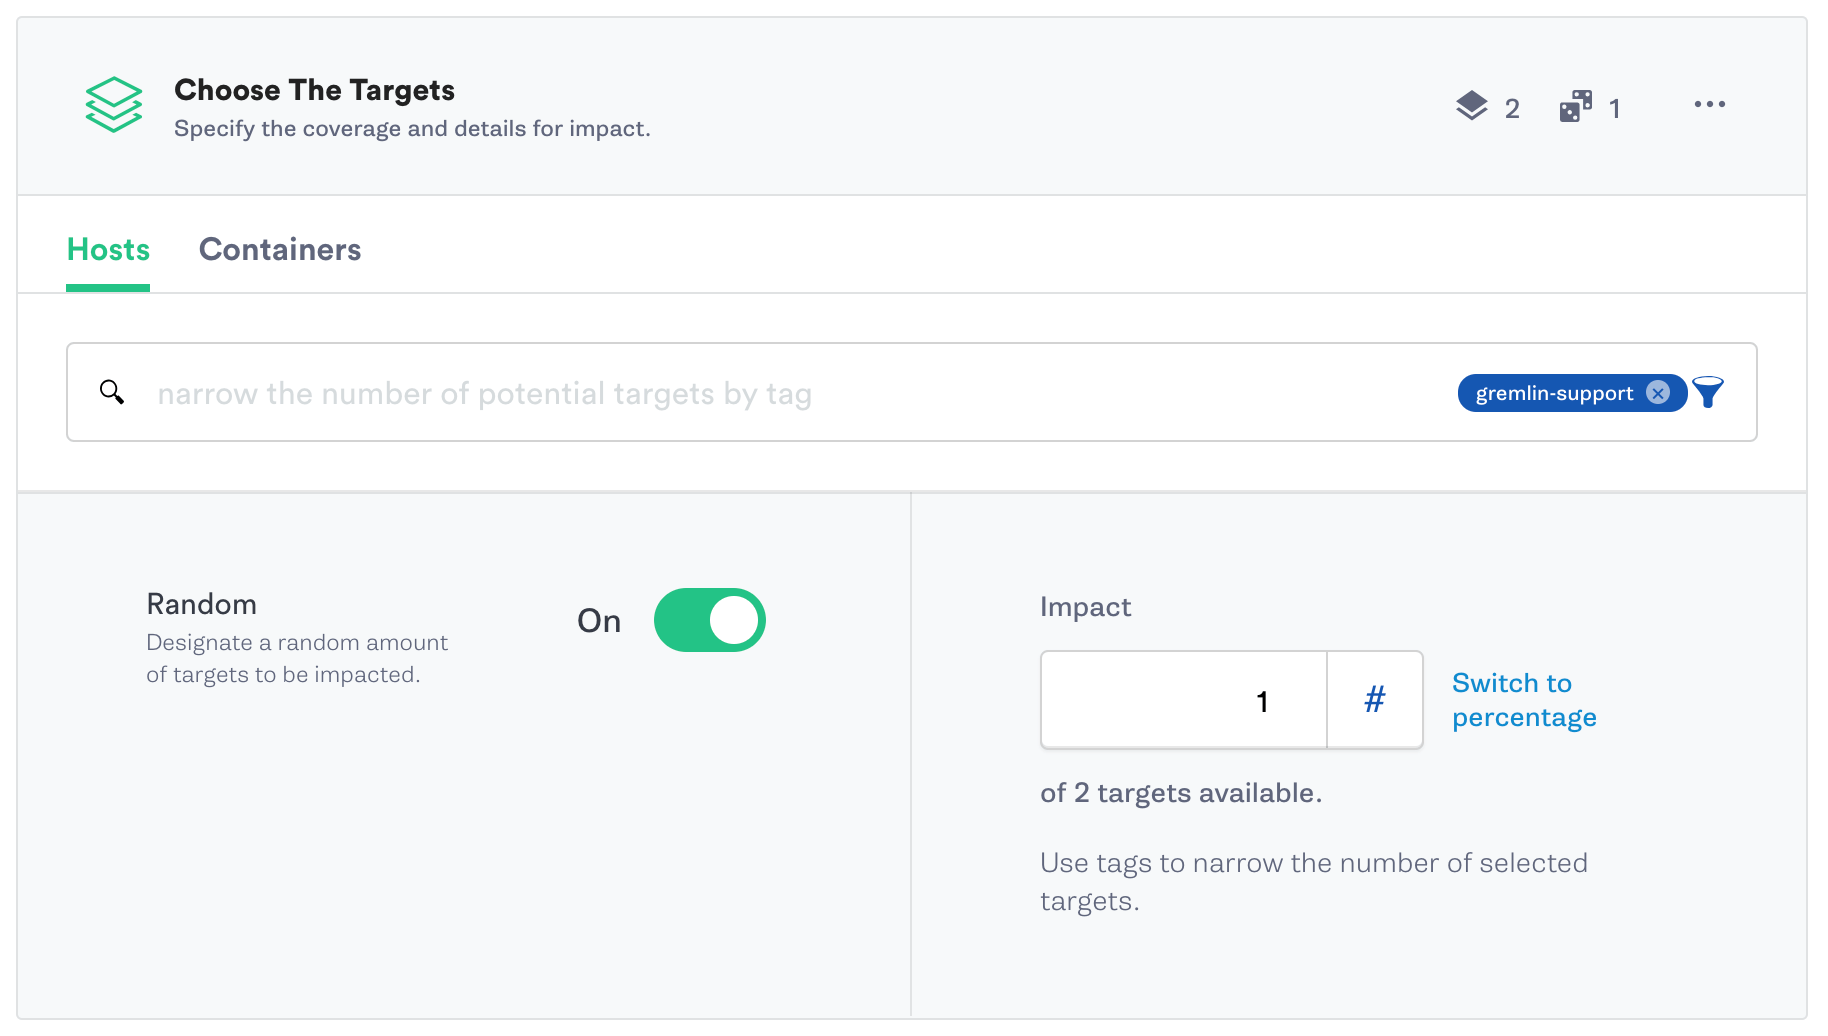This screenshot has width=1828, height=1036.
Task: Click the # unit indicator button
Action: click(1375, 700)
